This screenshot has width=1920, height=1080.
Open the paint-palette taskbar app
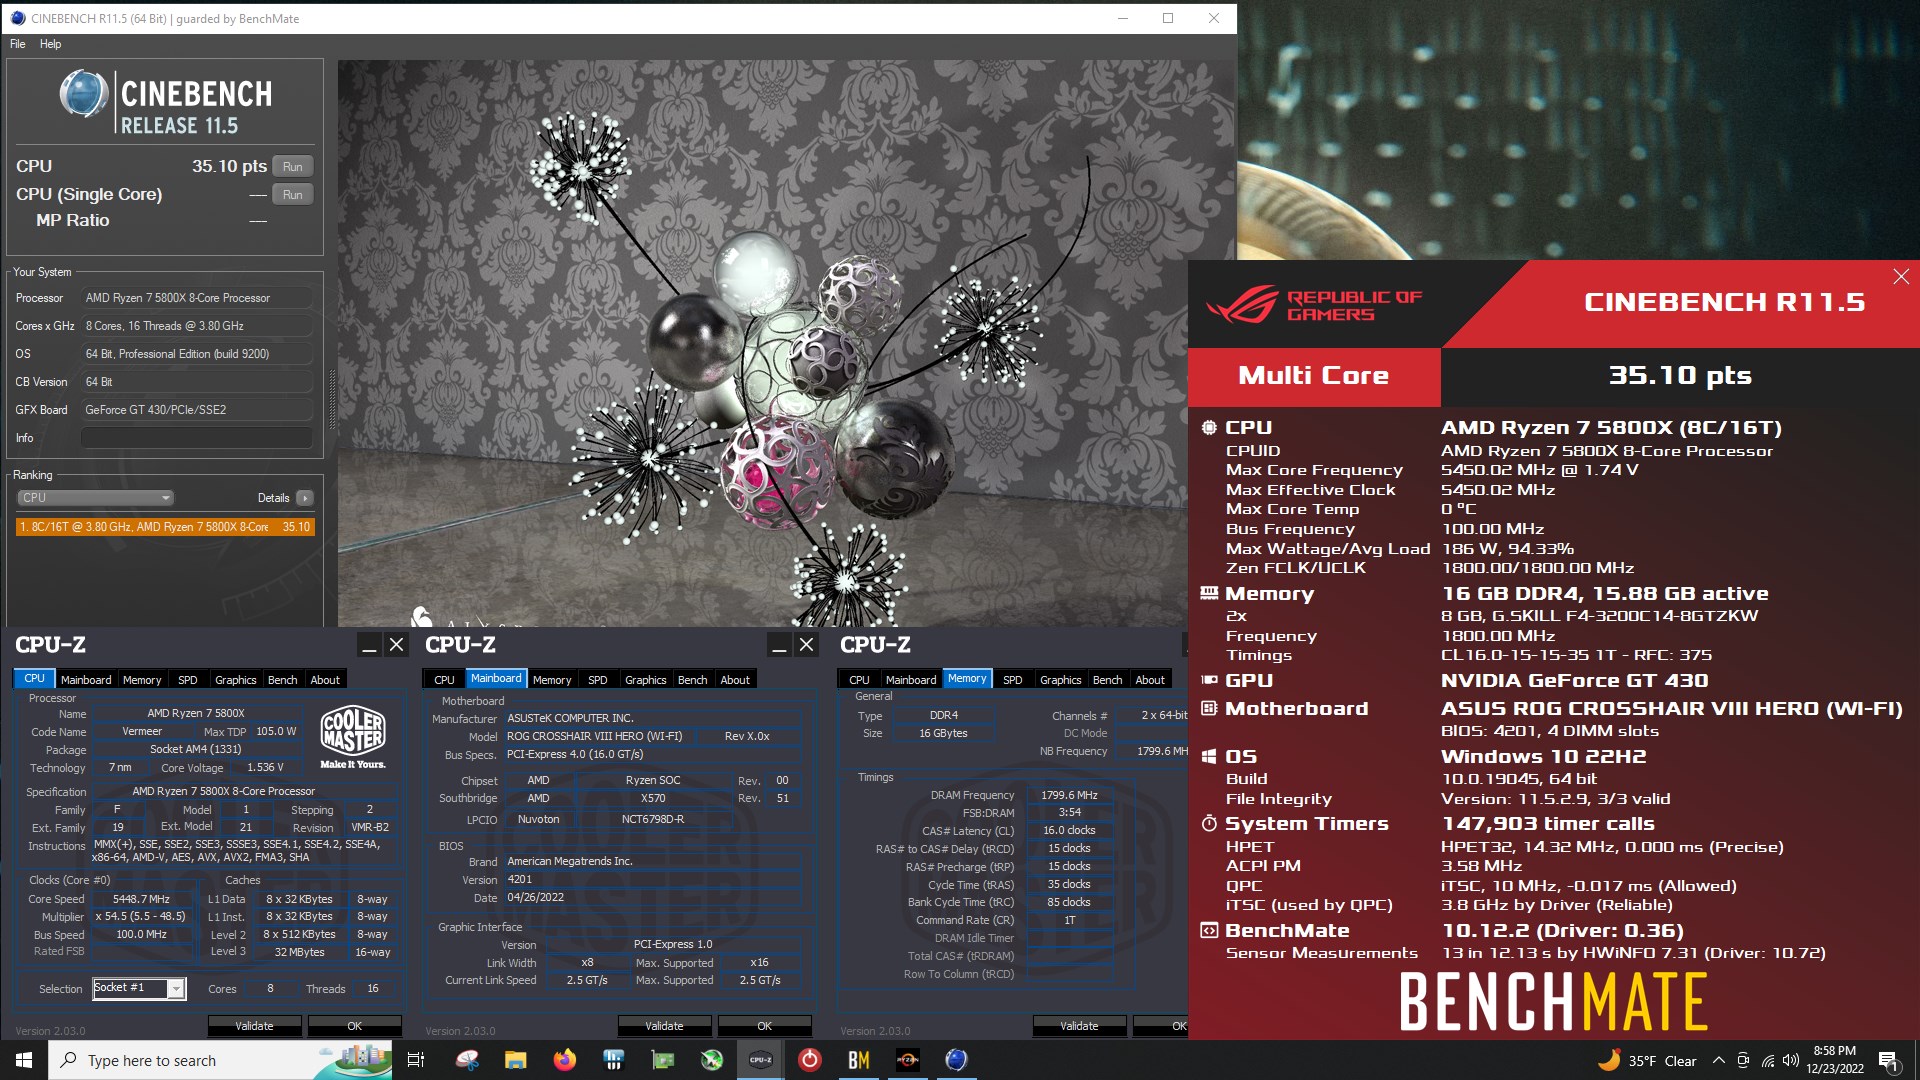(466, 1060)
